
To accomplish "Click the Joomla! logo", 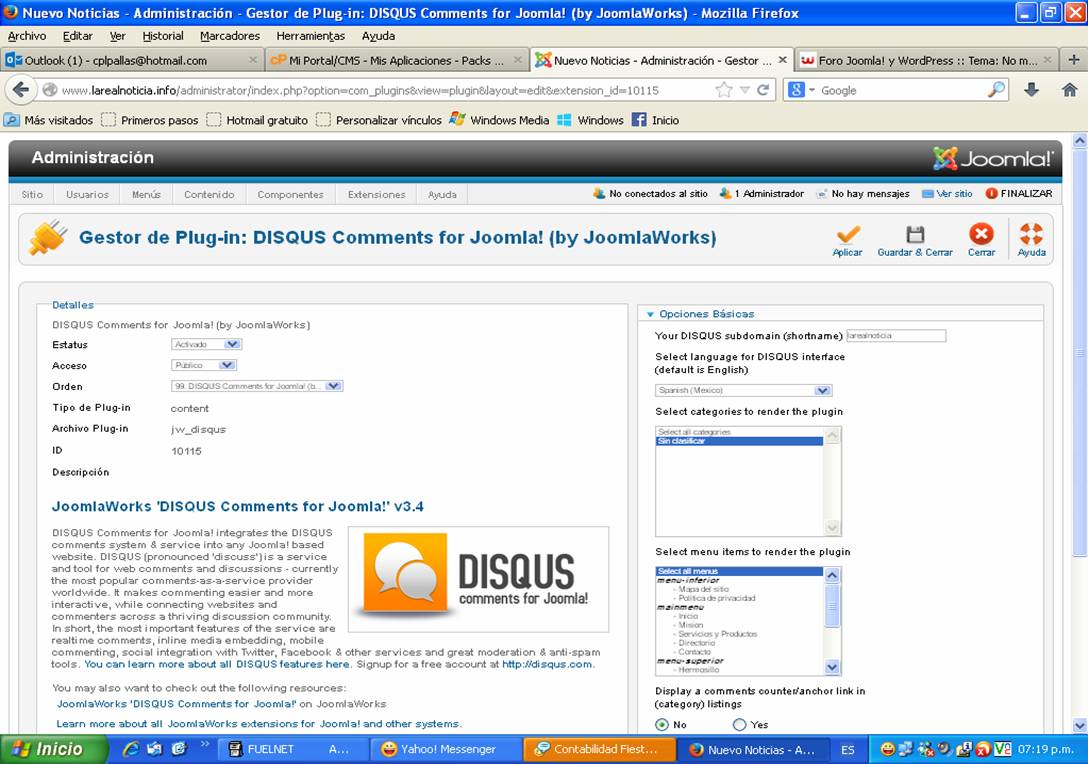I will (993, 159).
